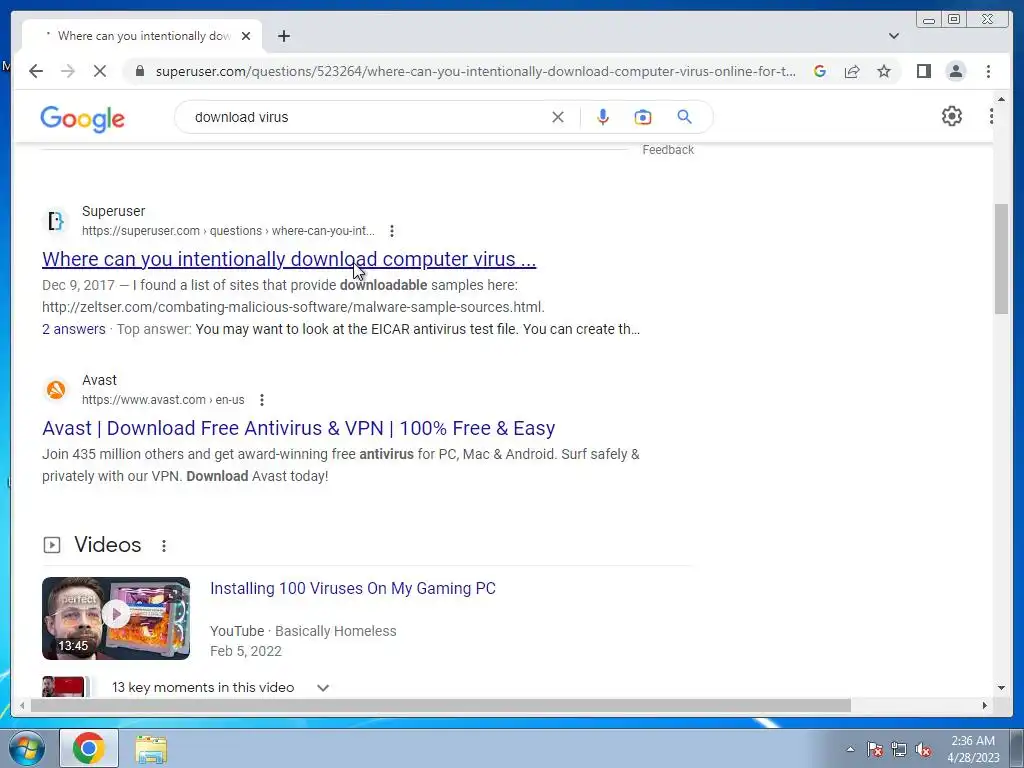Click the network tray icon
Screen dimensions: 1024x768
click(x=899, y=749)
